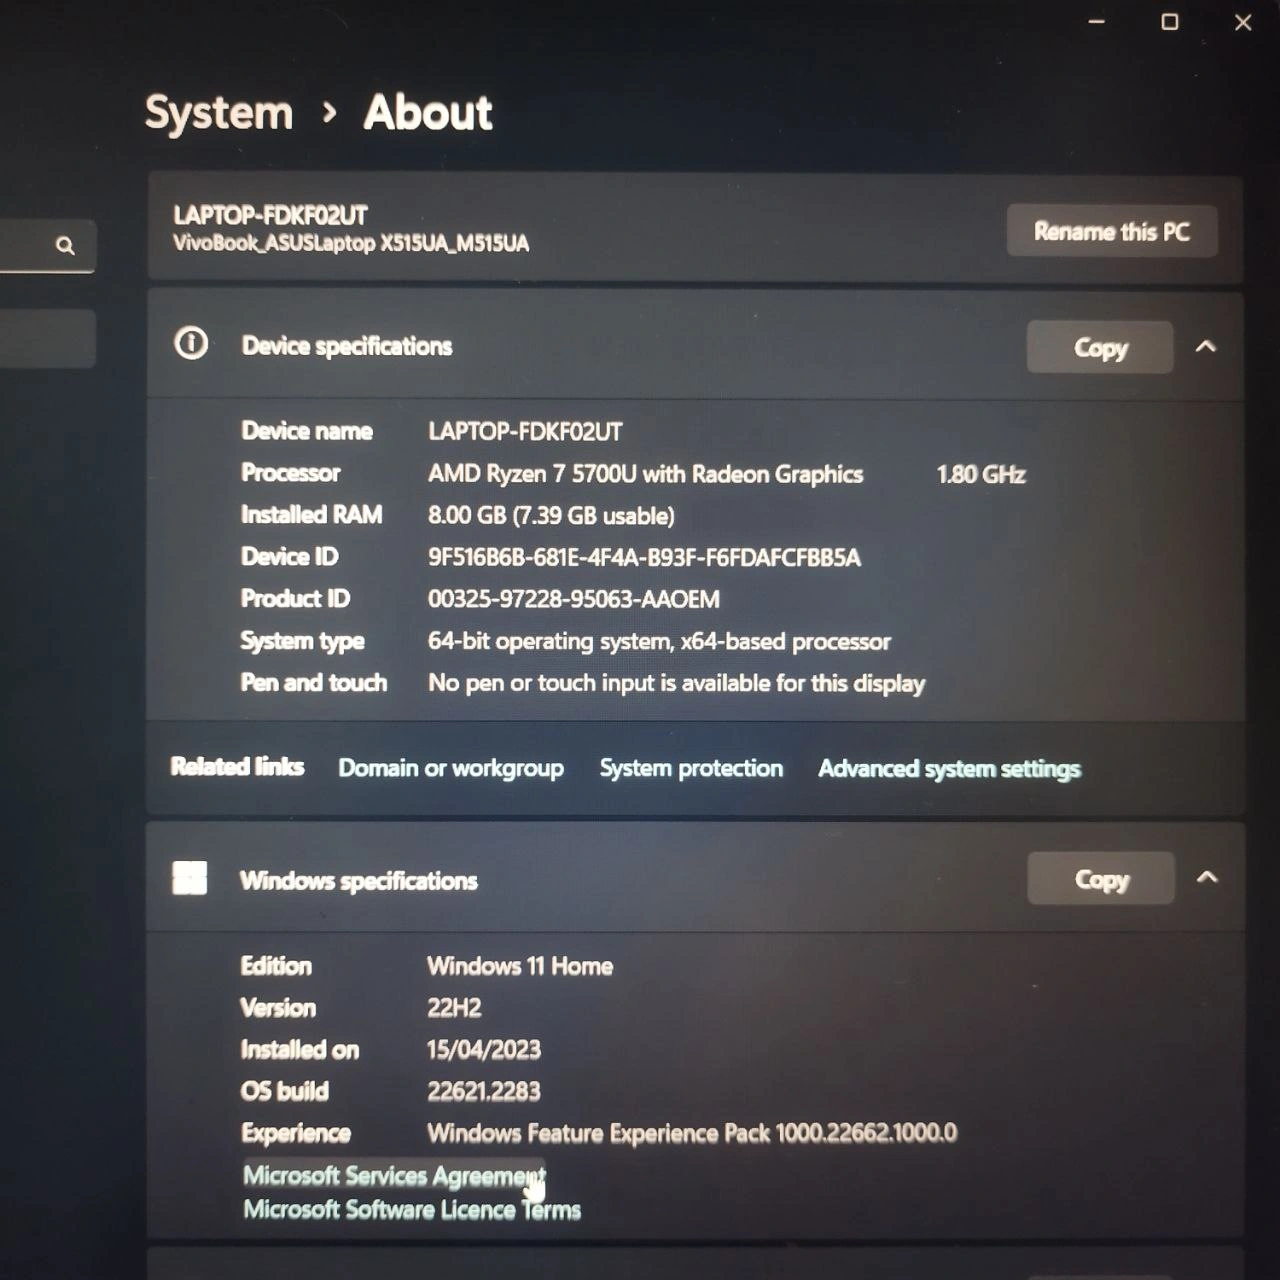Click the Windows logo icon beside Windows specifications

[x=190, y=878]
